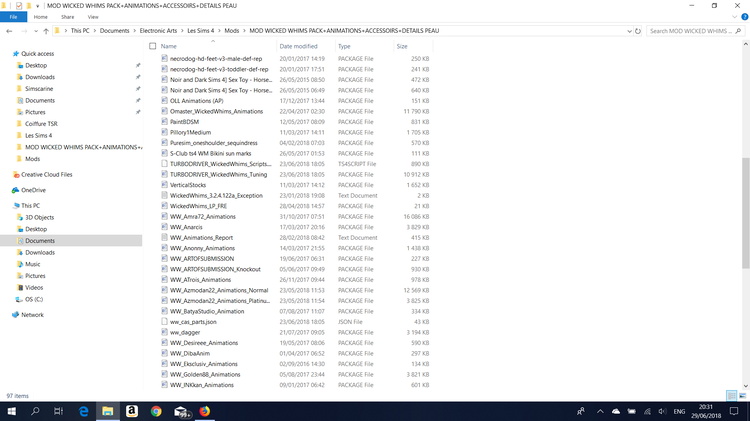Image resolution: width=750 pixels, height=421 pixels.
Task: Open recent locations dropdown arrow
Action: (35, 31)
